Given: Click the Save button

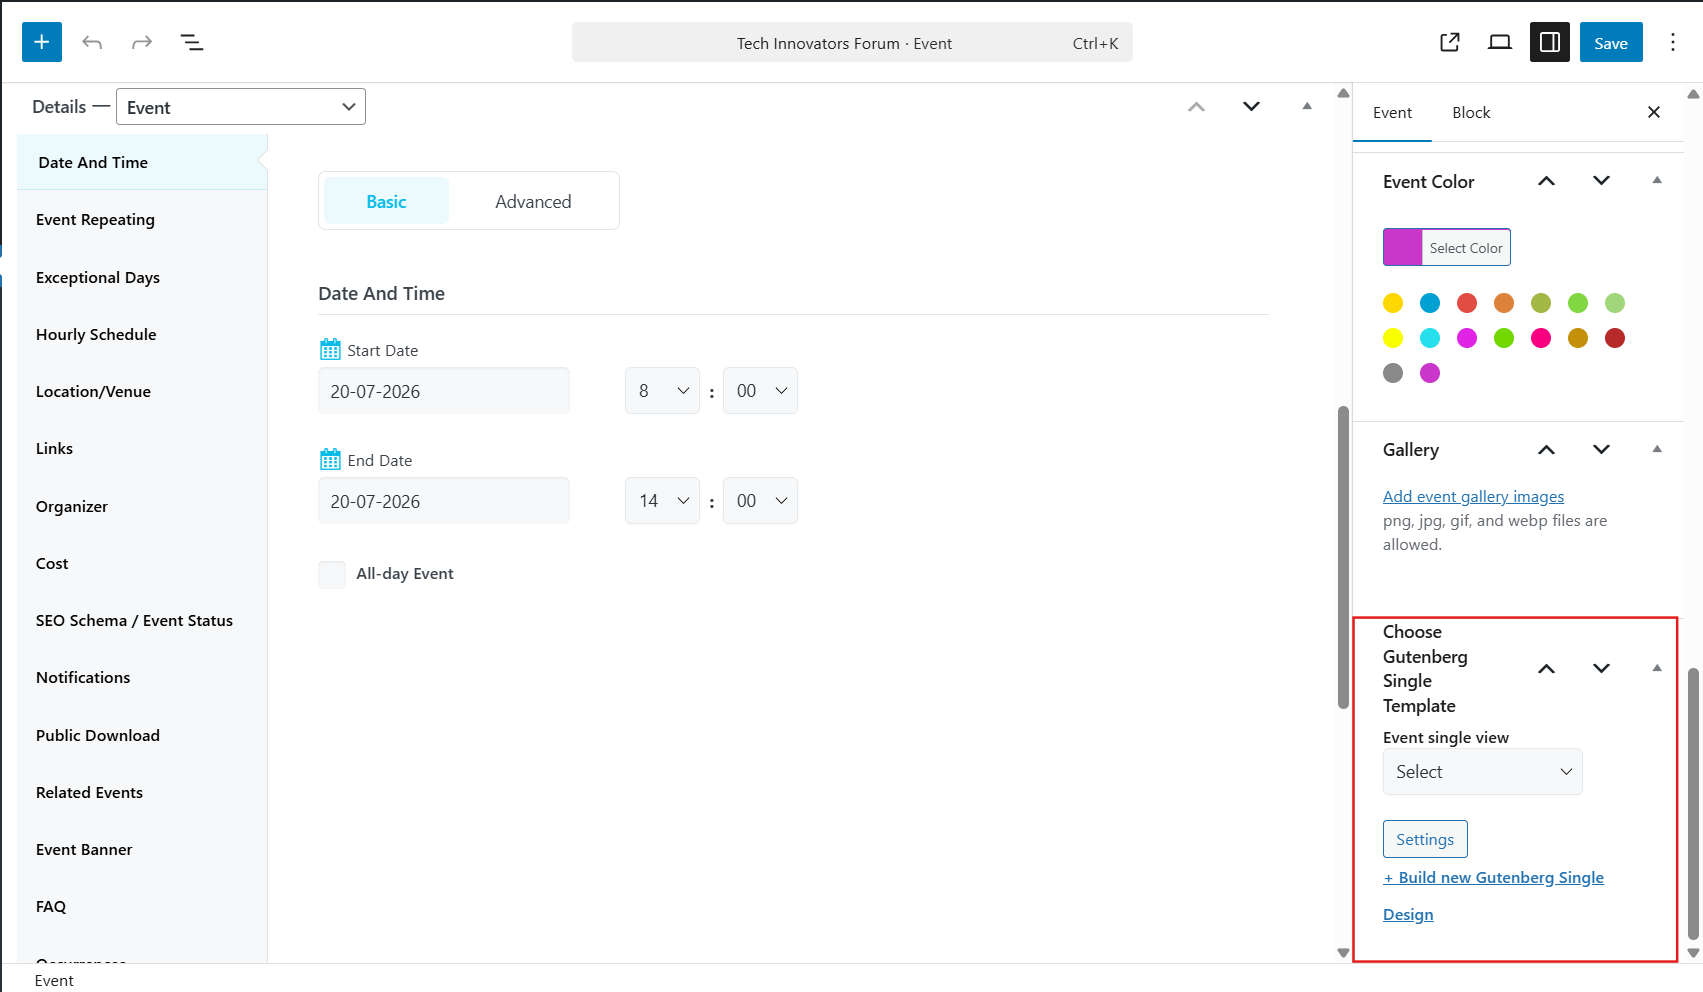Looking at the screenshot, I should 1610,42.
